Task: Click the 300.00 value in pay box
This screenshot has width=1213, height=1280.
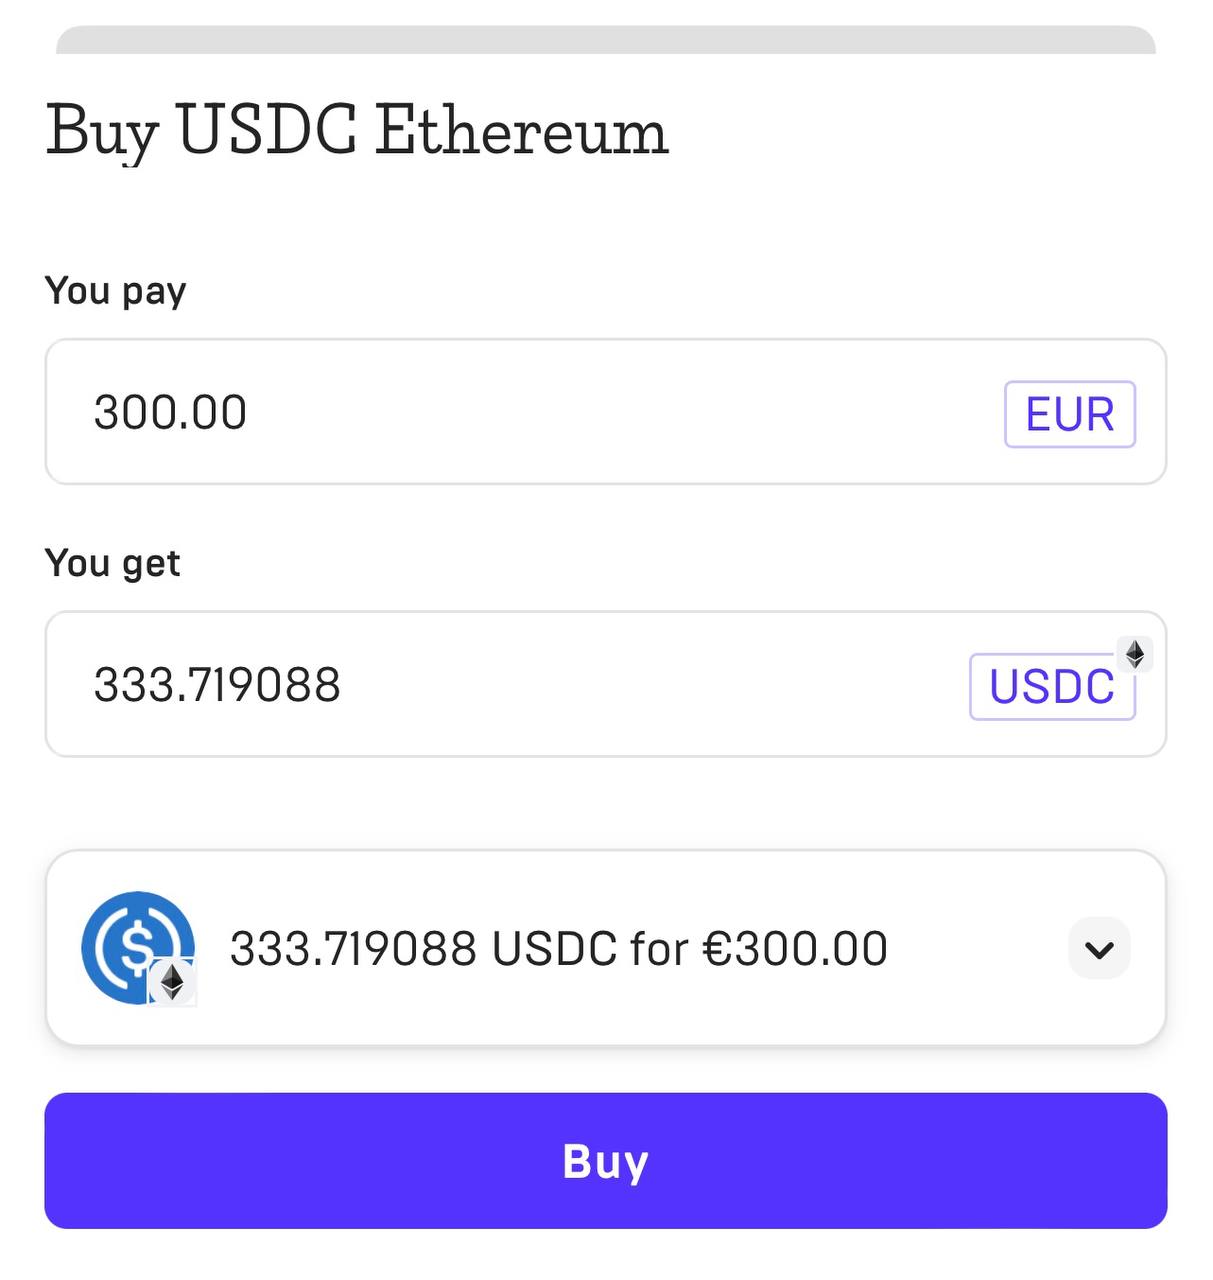Action: (x=170, y=413)
